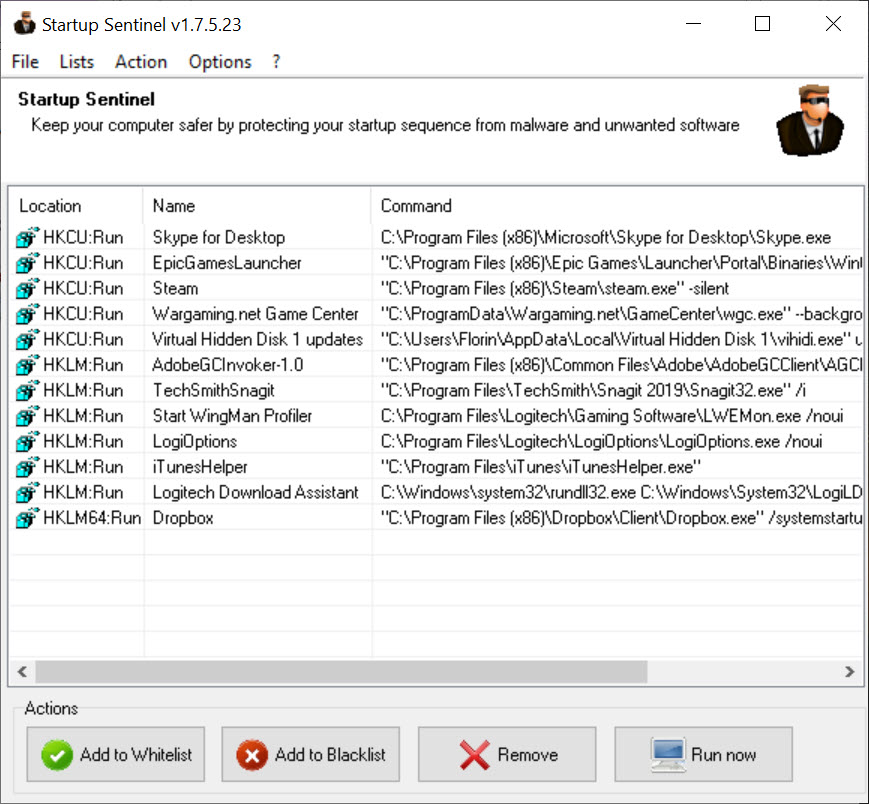Click the registry icon in the Steam row

pos(27,288)
